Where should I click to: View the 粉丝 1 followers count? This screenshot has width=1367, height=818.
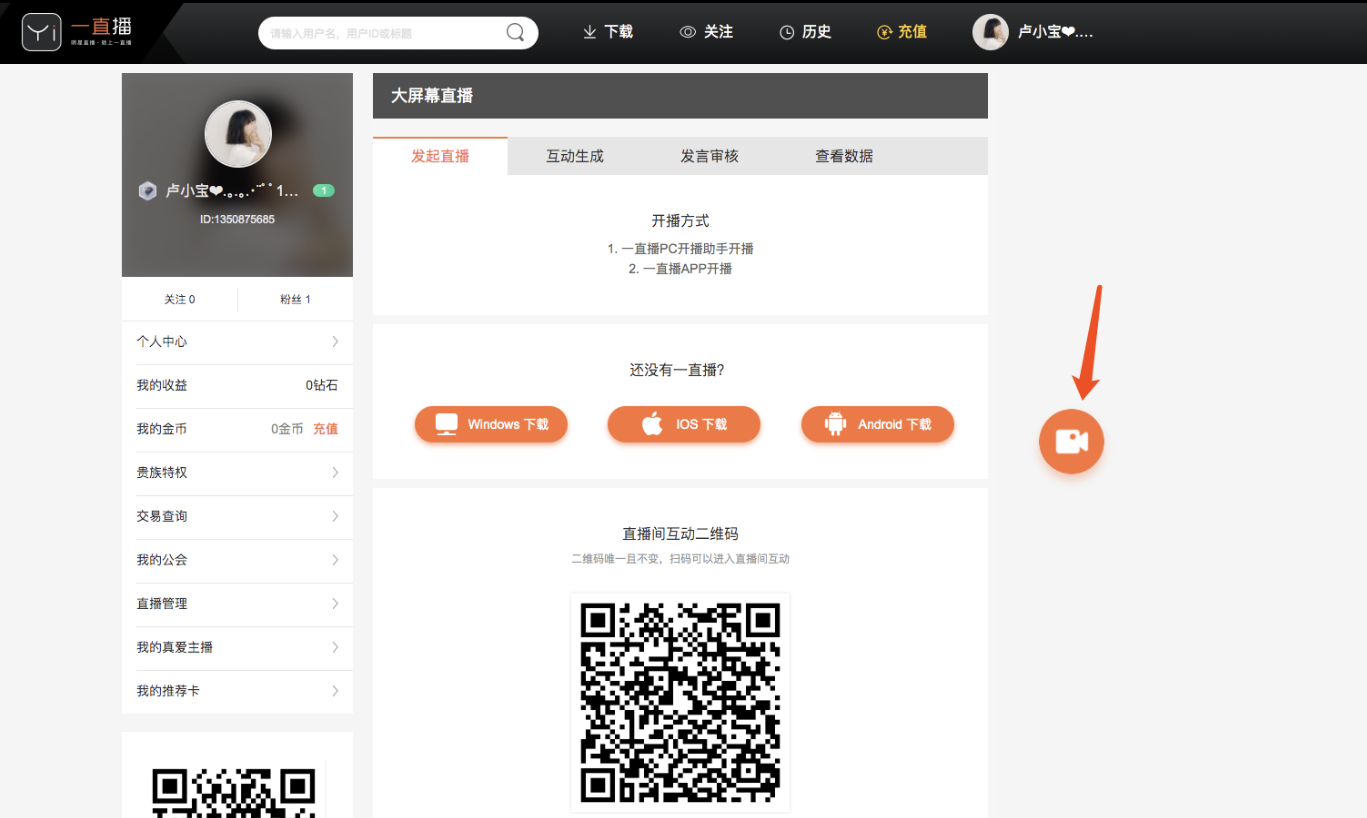click(x=295, y=299)
